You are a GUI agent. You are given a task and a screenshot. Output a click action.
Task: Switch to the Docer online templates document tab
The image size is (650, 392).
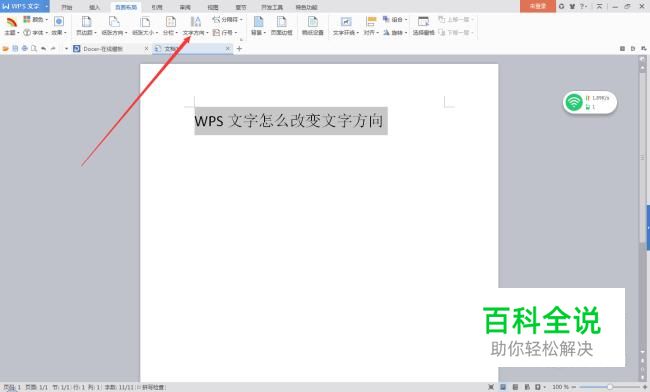tap(104, 49)
